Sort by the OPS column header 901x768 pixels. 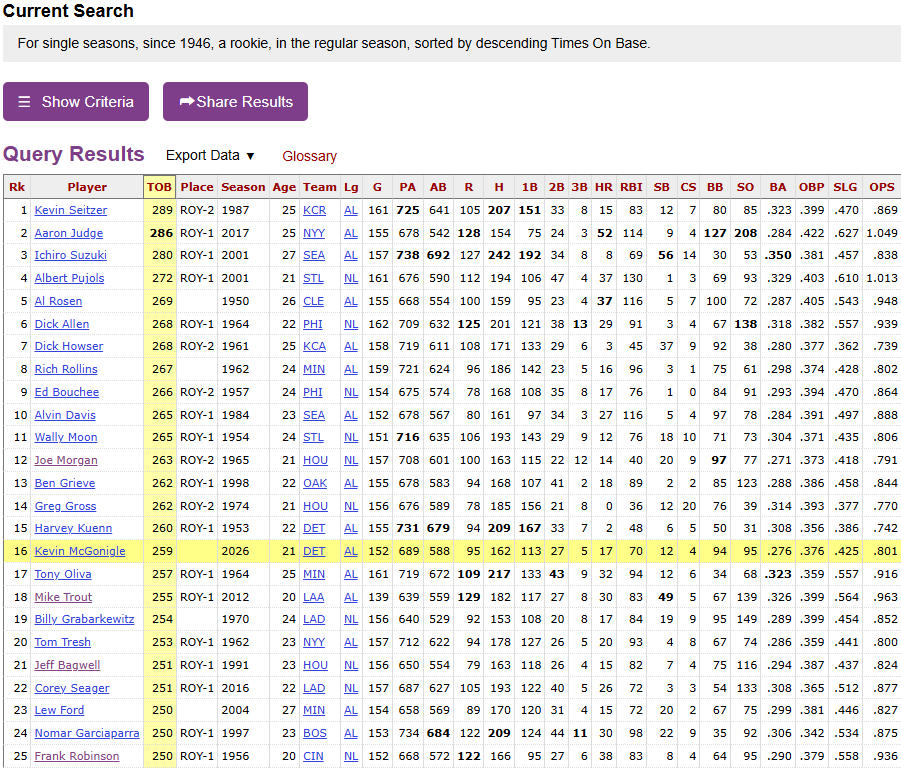point(881,187)
